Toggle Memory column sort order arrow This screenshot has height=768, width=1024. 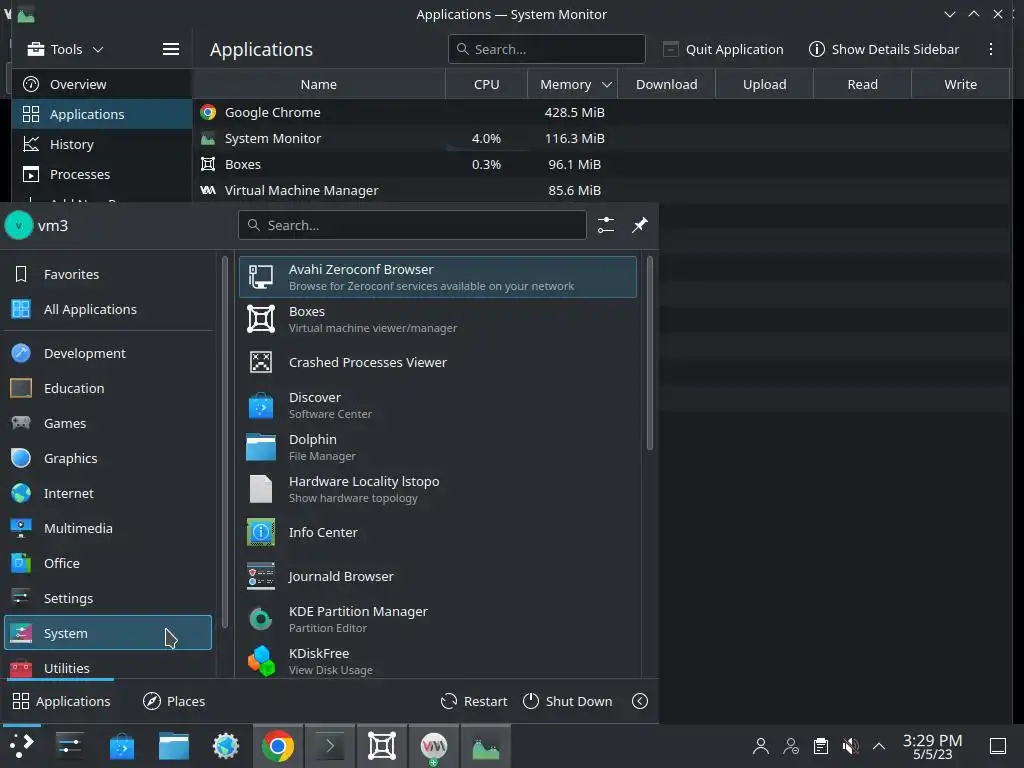[x=607, y=84]
